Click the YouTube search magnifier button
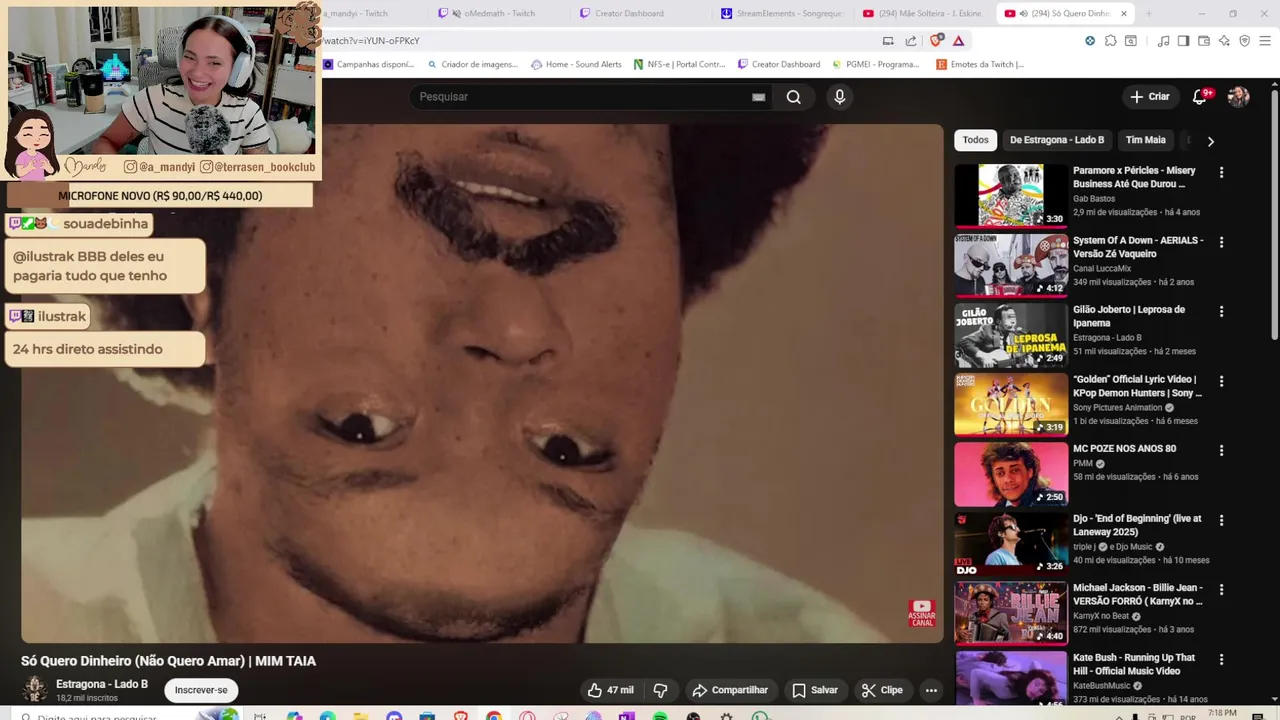Screen dimensions: 1280x720 point(793,97)
